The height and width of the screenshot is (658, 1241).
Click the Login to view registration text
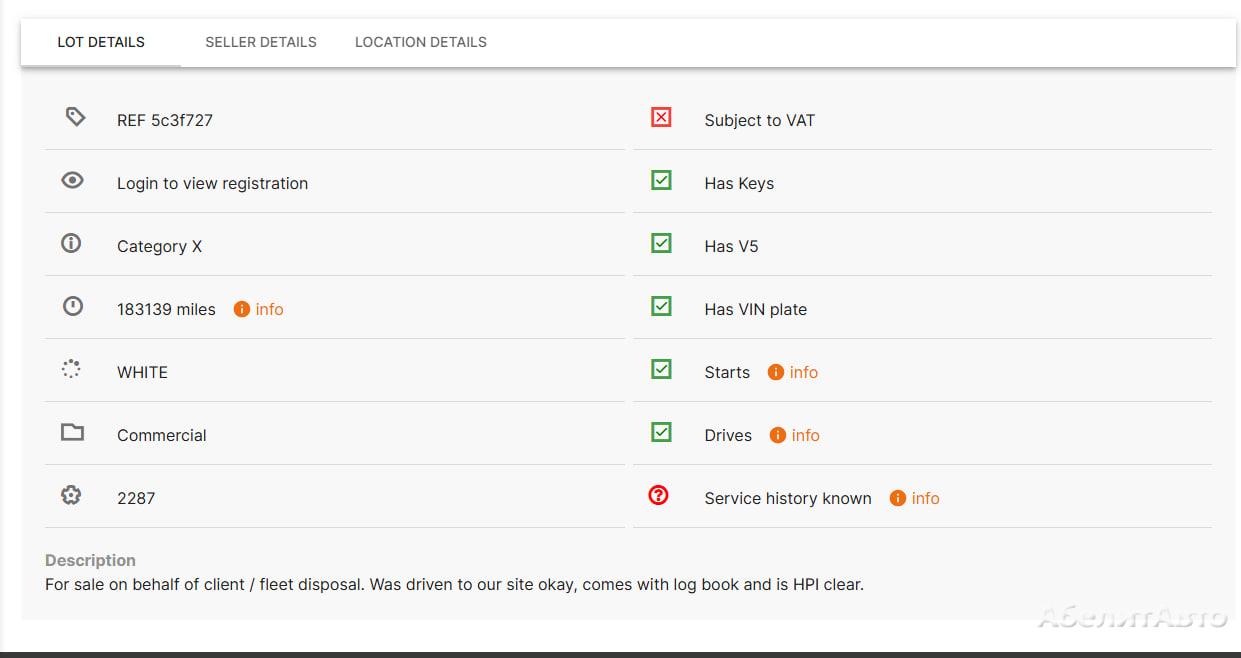[x=212, y=183]
